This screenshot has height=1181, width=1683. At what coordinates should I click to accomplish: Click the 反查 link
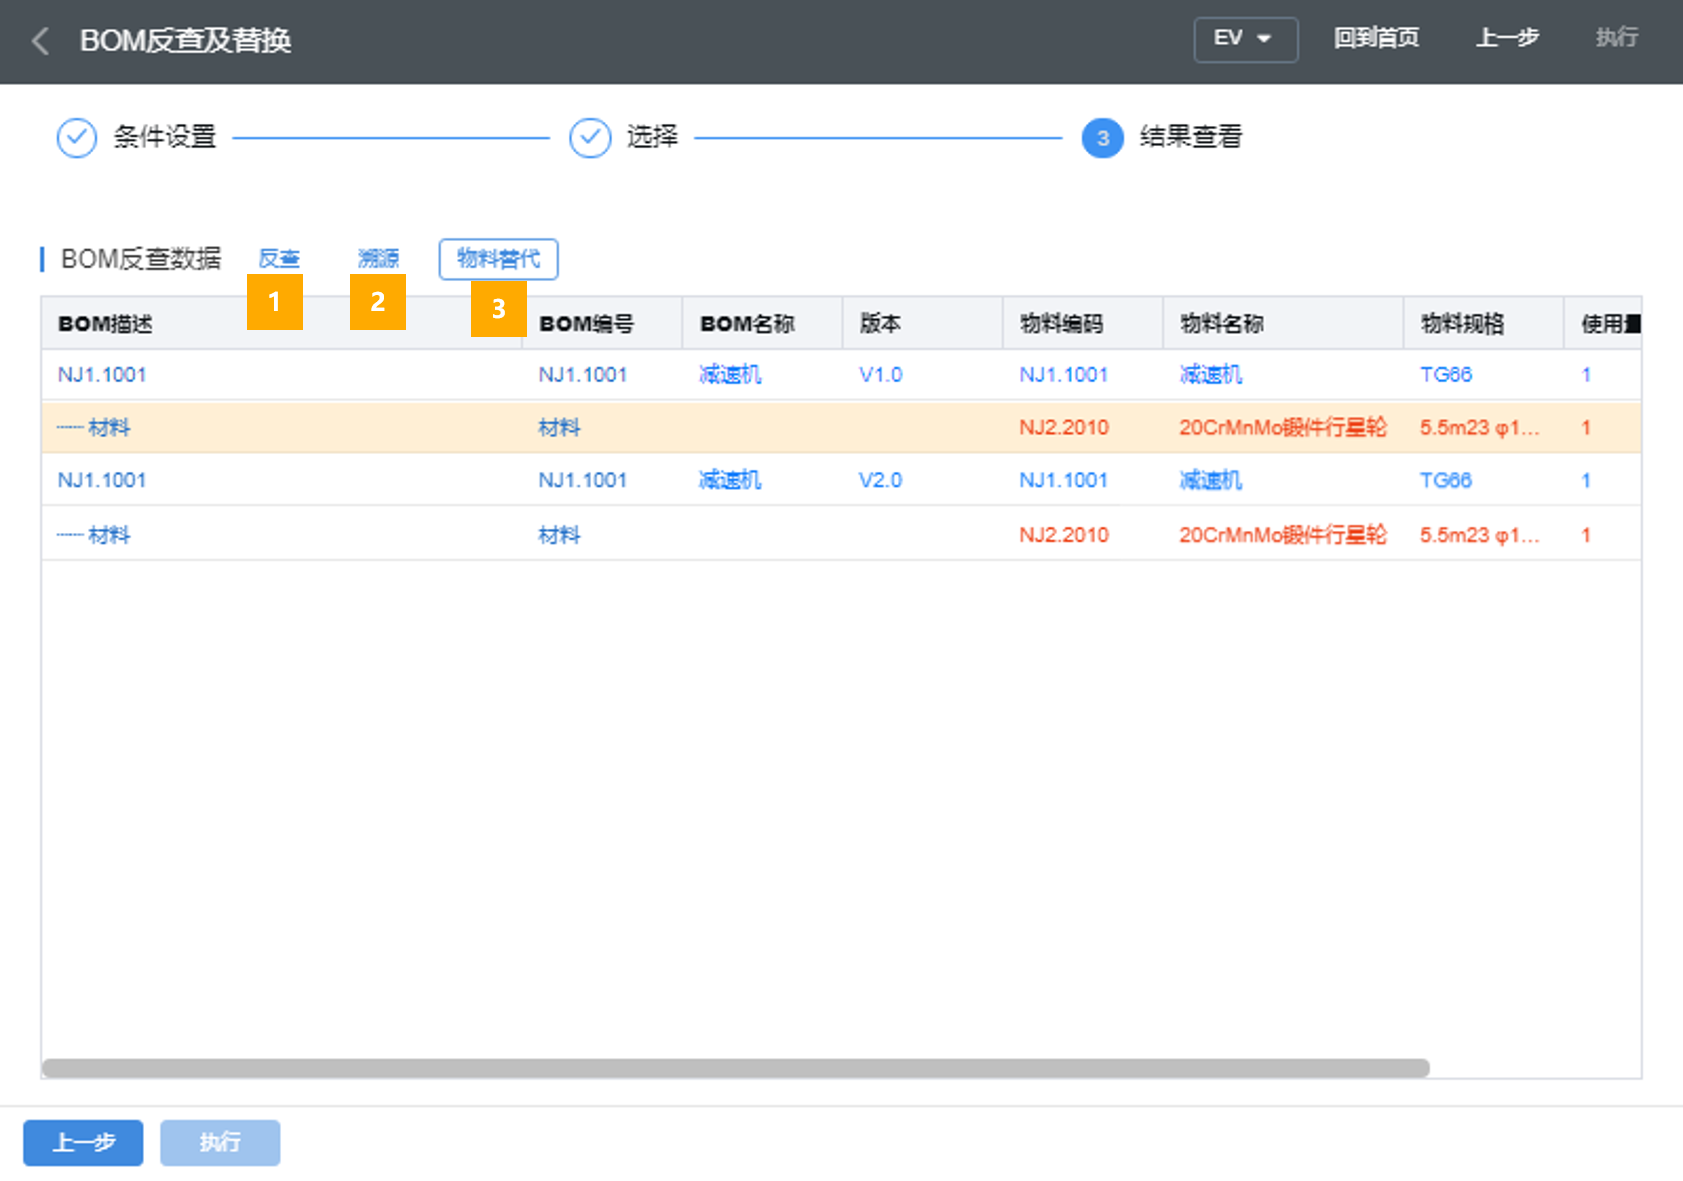279,259
